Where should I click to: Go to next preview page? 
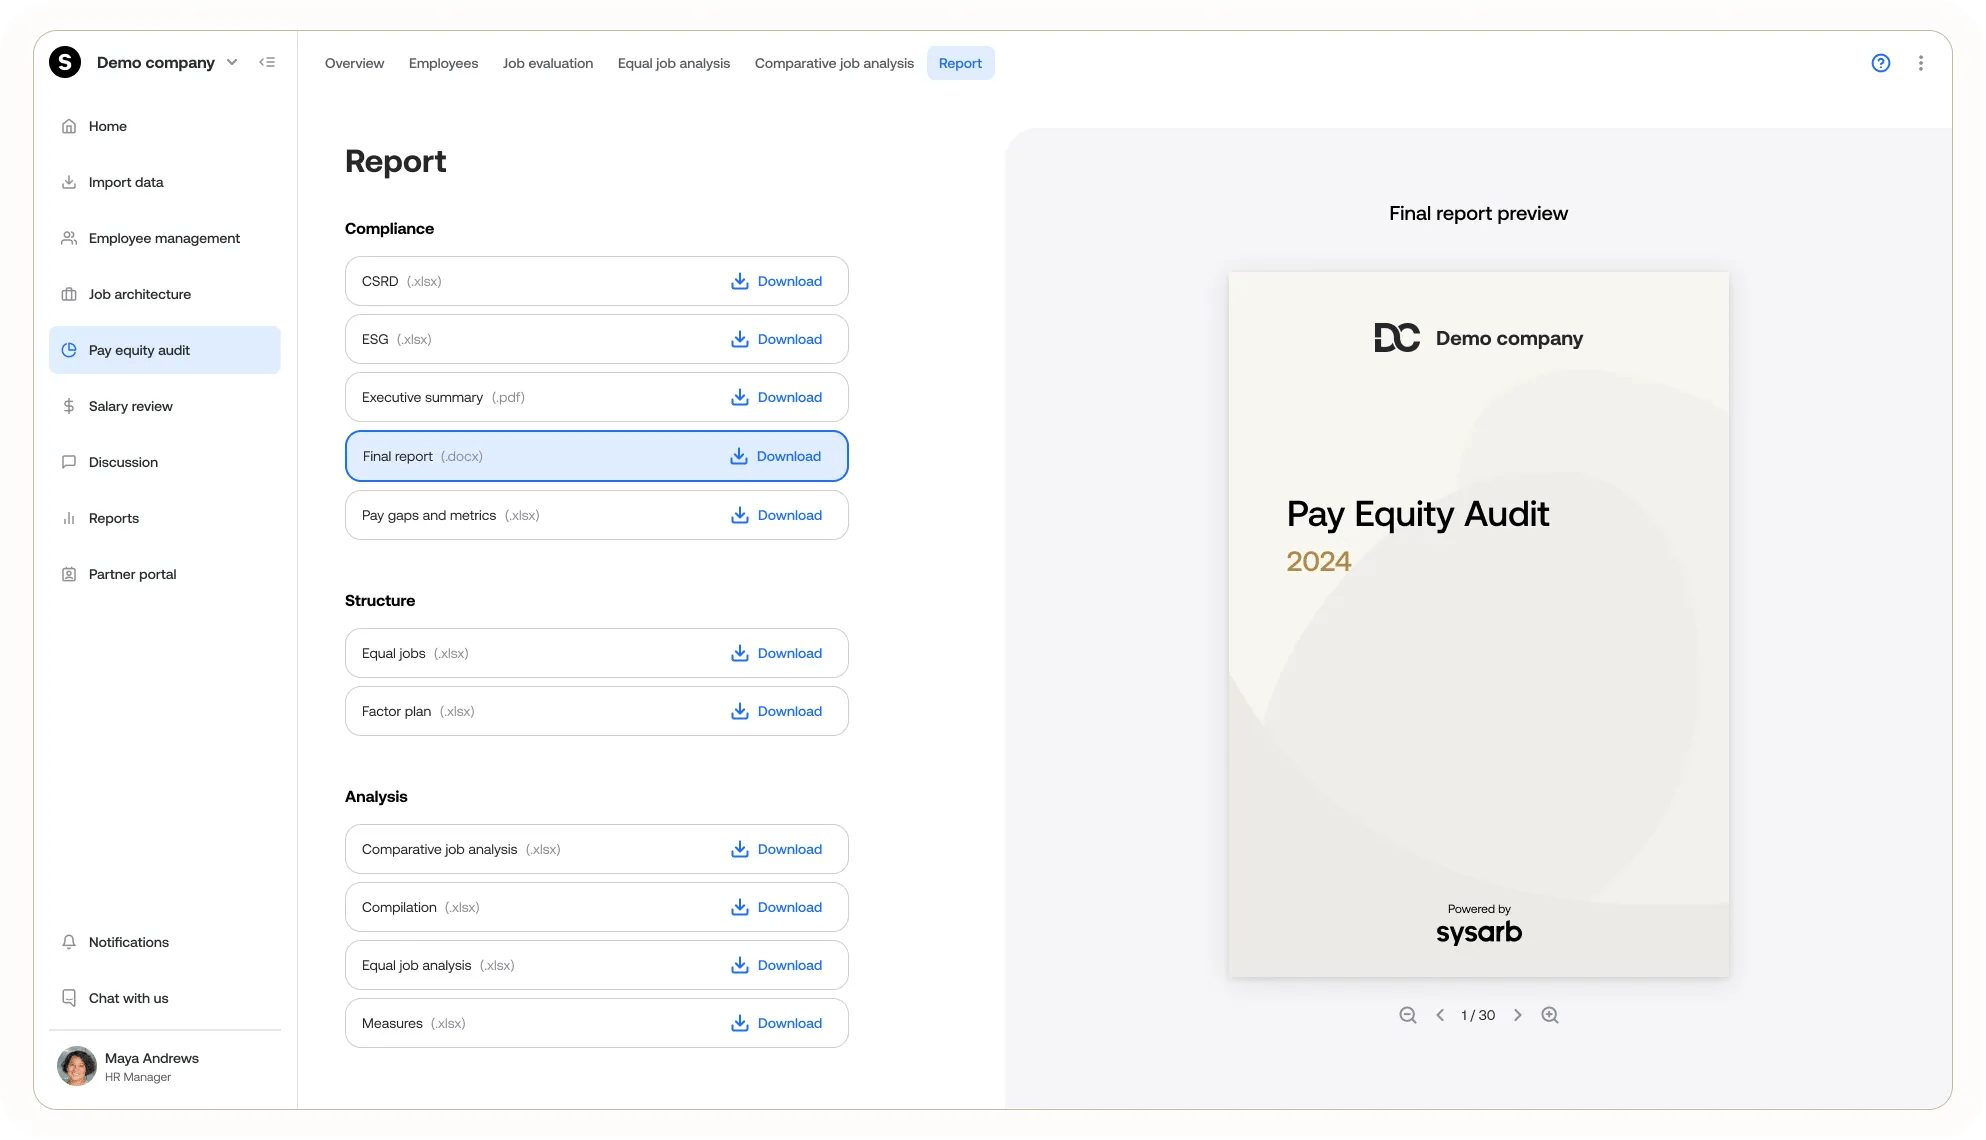pyautogui.click(x=1517, y=1015)
